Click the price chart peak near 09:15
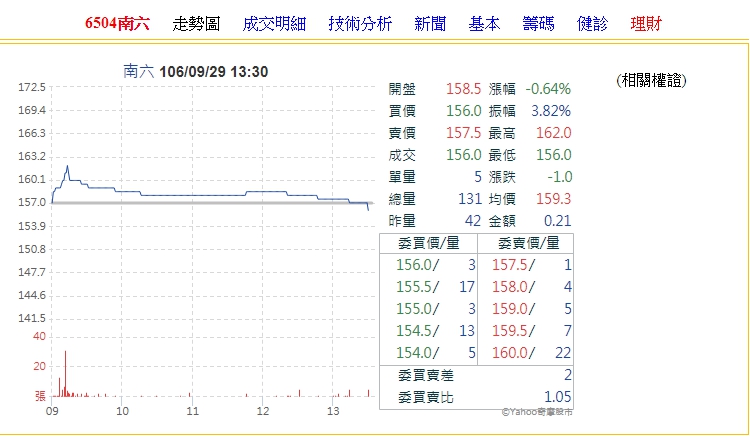Viewport: 750px width, 437px height. point(67,166)
